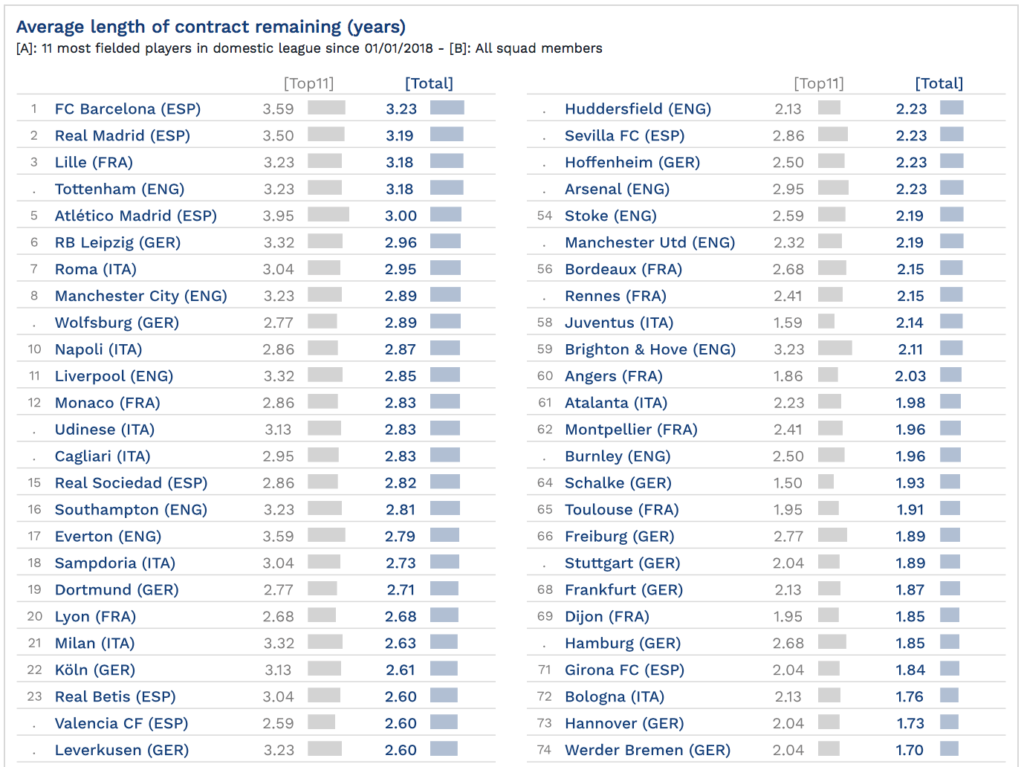The height and width of the screenshot is (767, 1024).
Task: Select Everton (ENG) in the table
Action: coord(108,536)
